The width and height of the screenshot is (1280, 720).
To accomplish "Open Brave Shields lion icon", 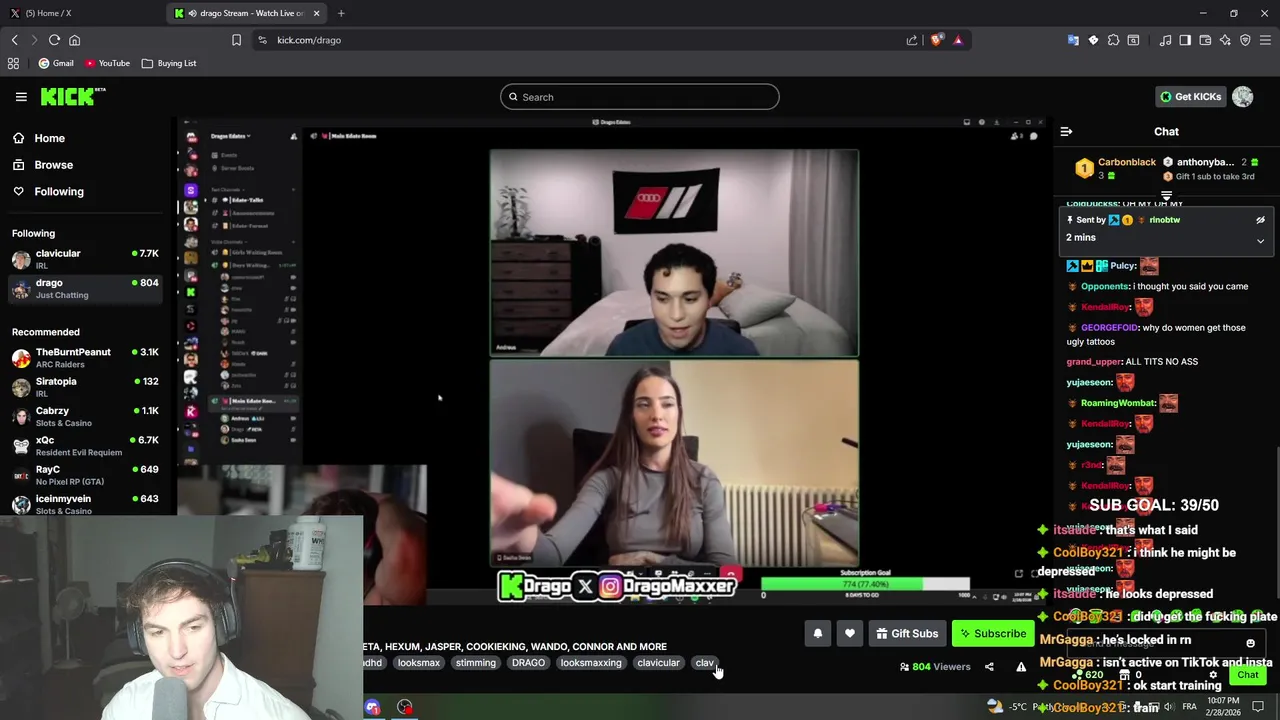I will (x=936, y=40).
